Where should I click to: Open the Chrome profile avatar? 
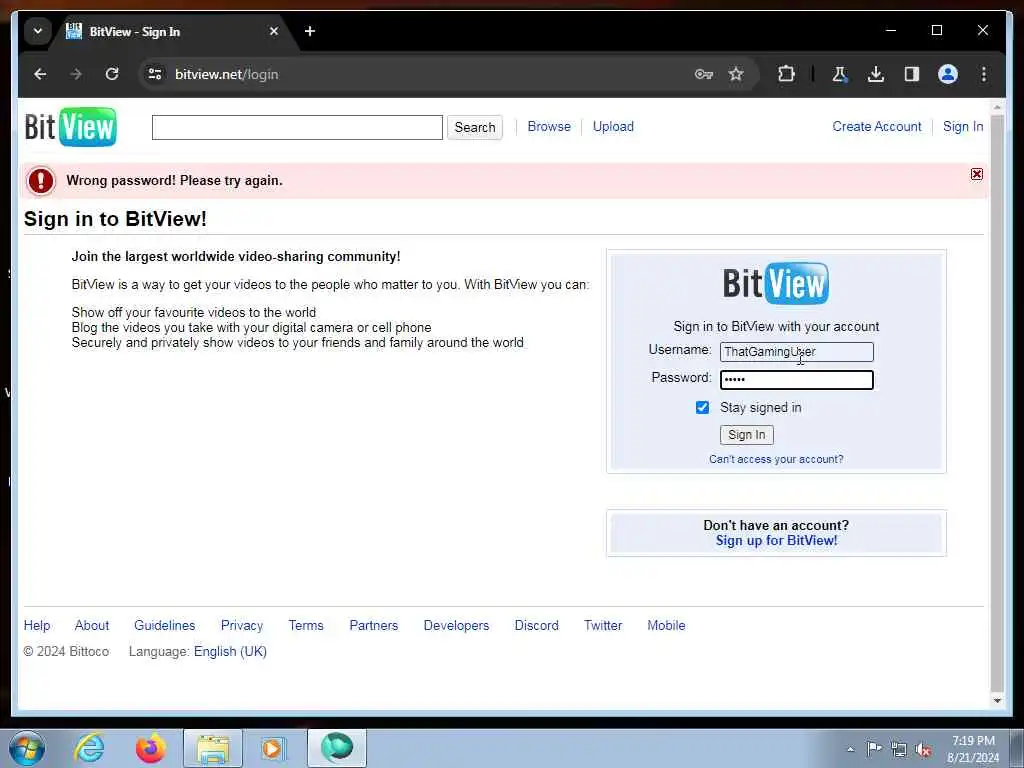point(948,74)
